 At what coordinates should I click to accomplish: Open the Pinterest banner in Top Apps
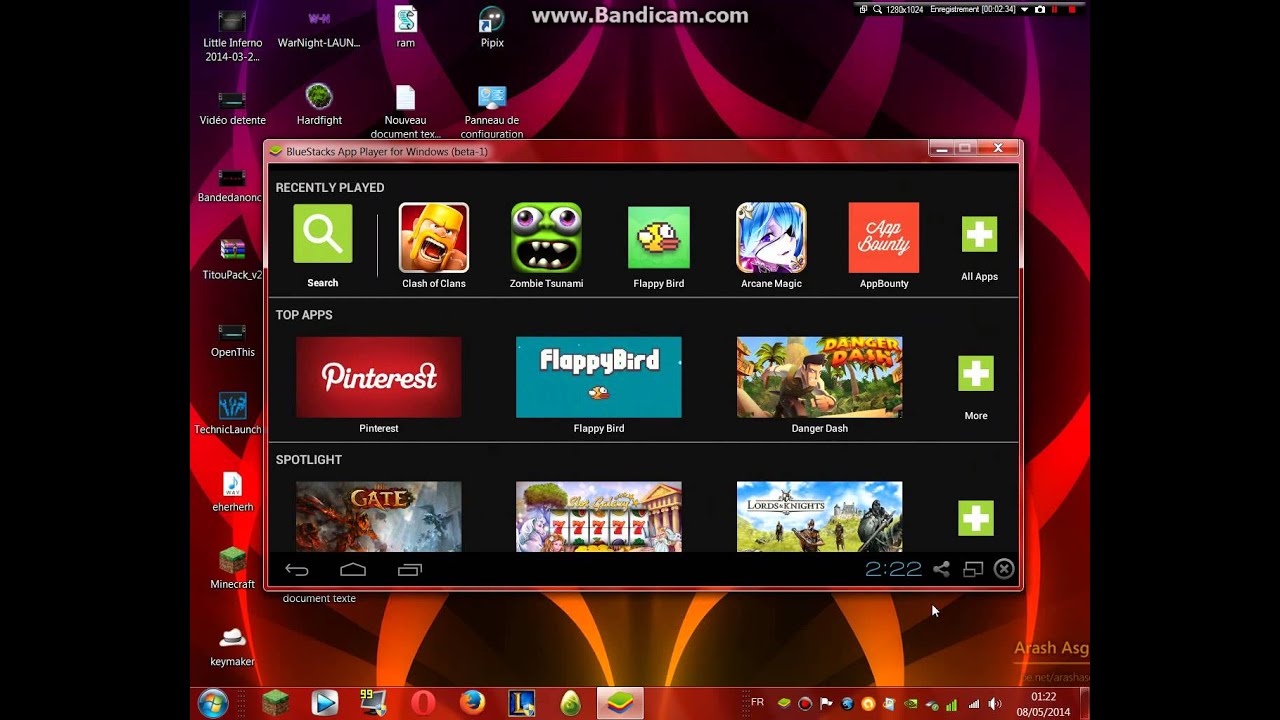pyautogui.click(x=379, y=377)
